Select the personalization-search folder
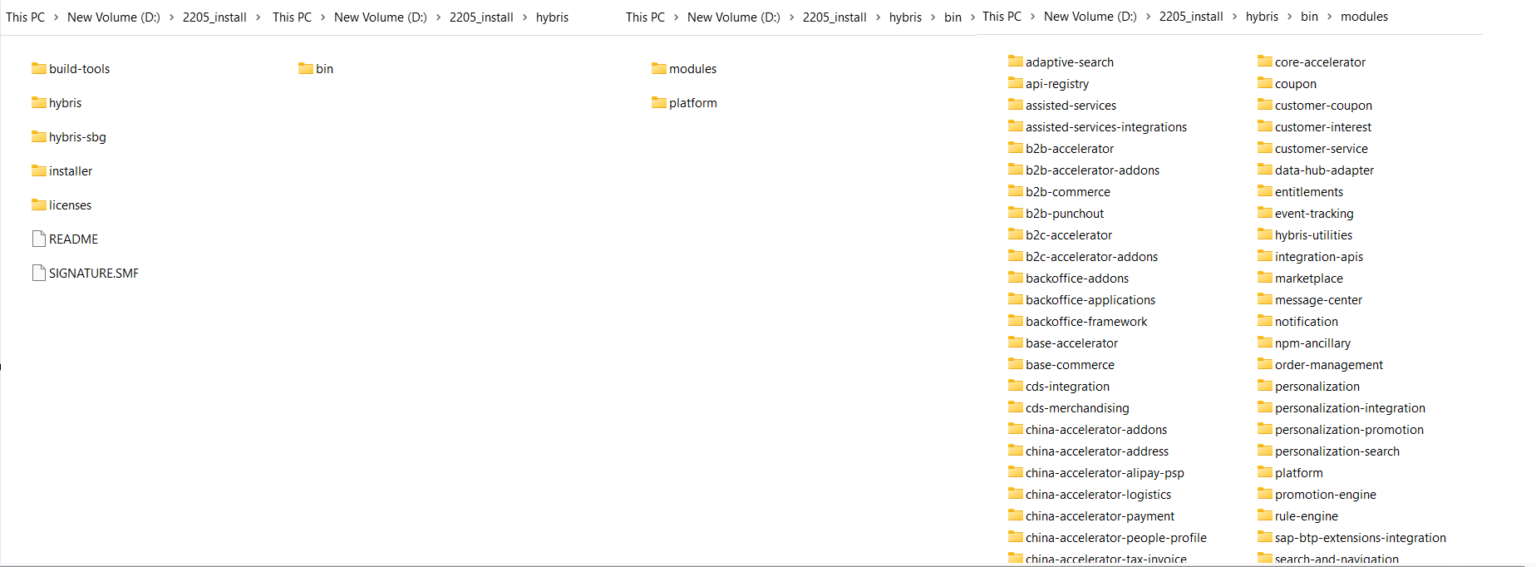The height and width of the screenshot is (567, 1536). [x=1336, y=451]
